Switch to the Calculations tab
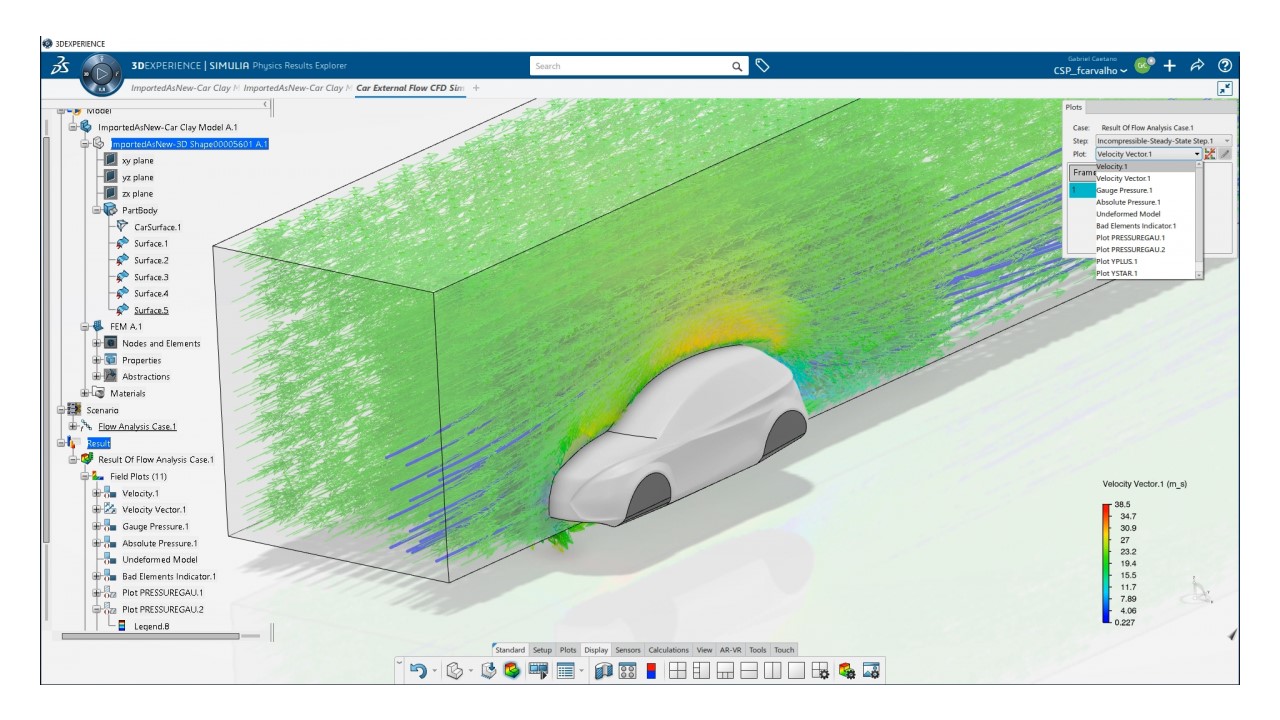Viewport: 1280px width, 720px height. (x=669, y=650)
